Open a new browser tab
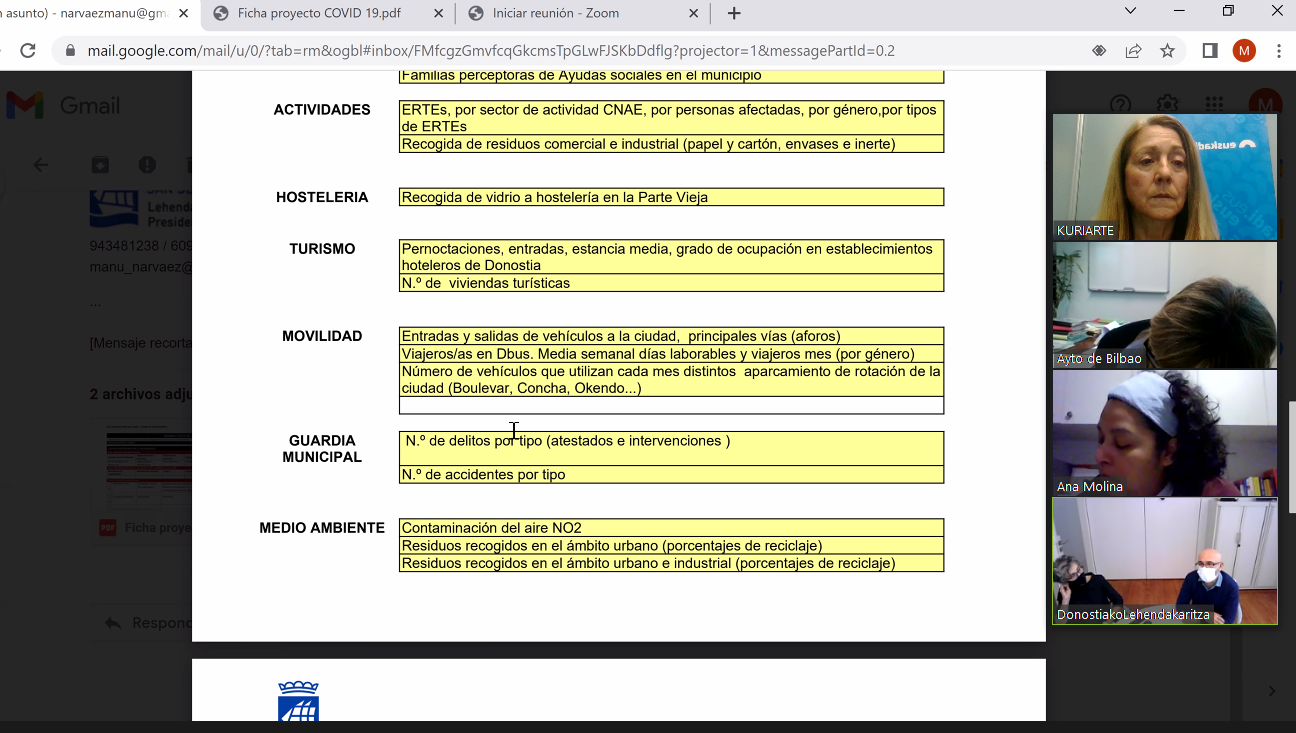Viewport: 1296px width, 733px height. click(734, 13)
